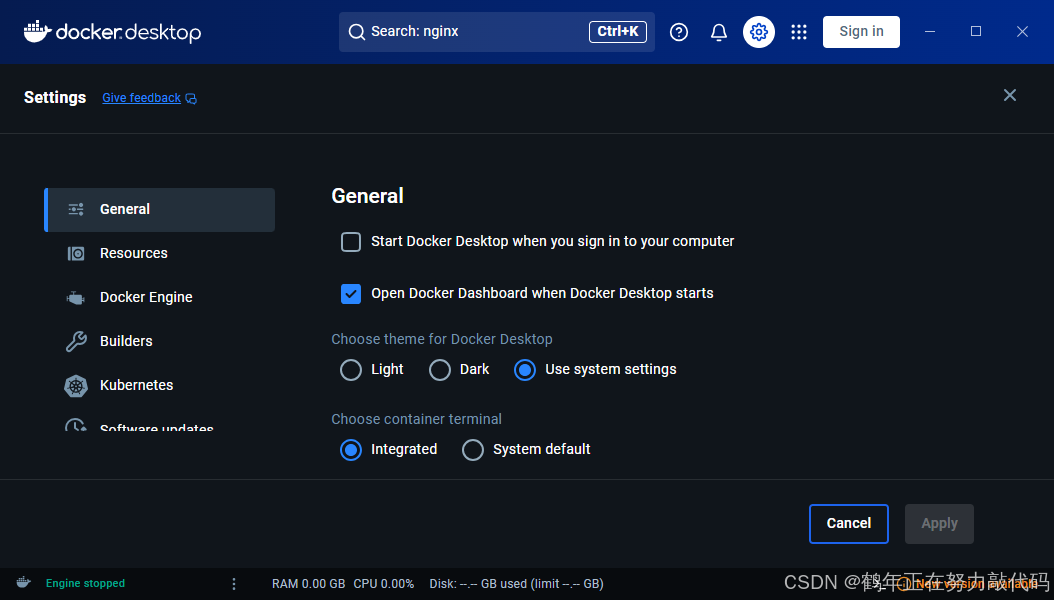Click into the Search nginx field

click(x=497, y=32)
